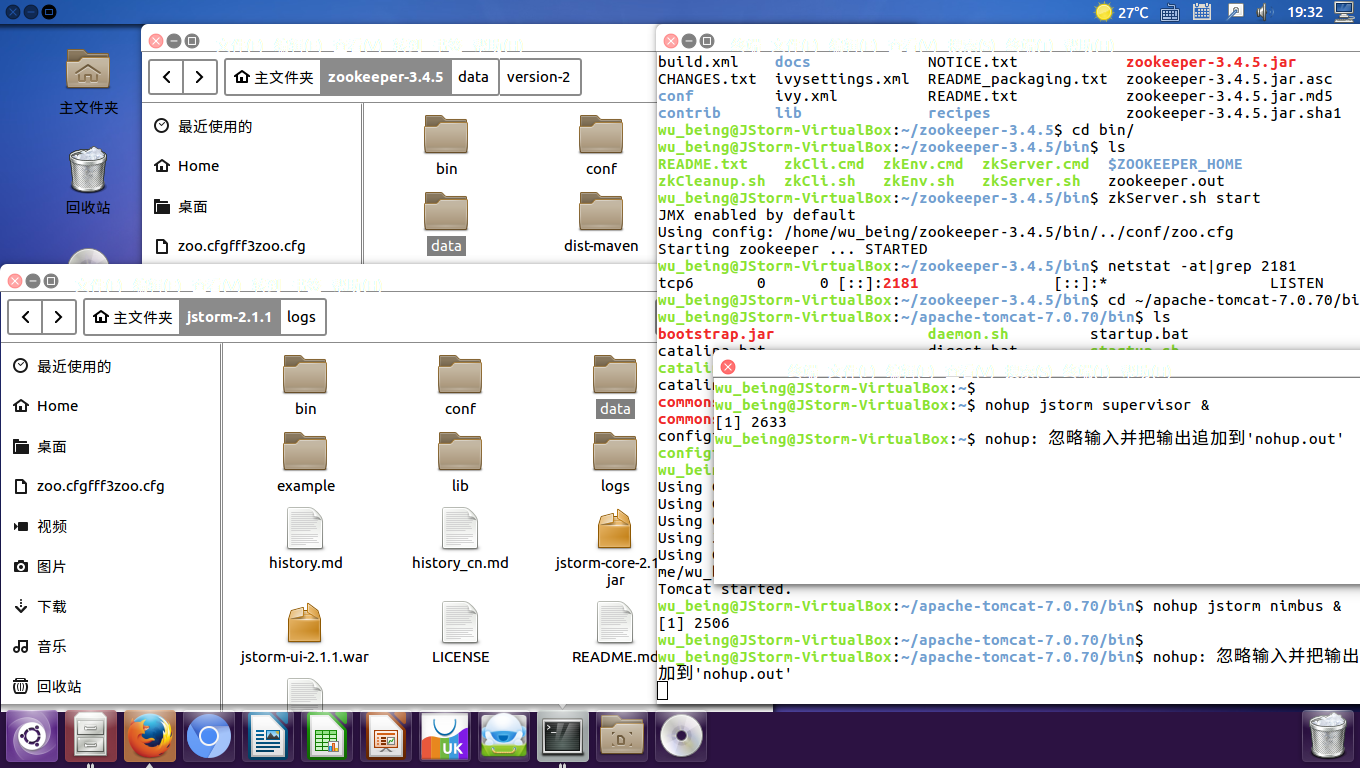The height and width of the screenshot is (768, 1360).
Task: Select the LICENSE file in jstorm window
Action: point(460,634)
